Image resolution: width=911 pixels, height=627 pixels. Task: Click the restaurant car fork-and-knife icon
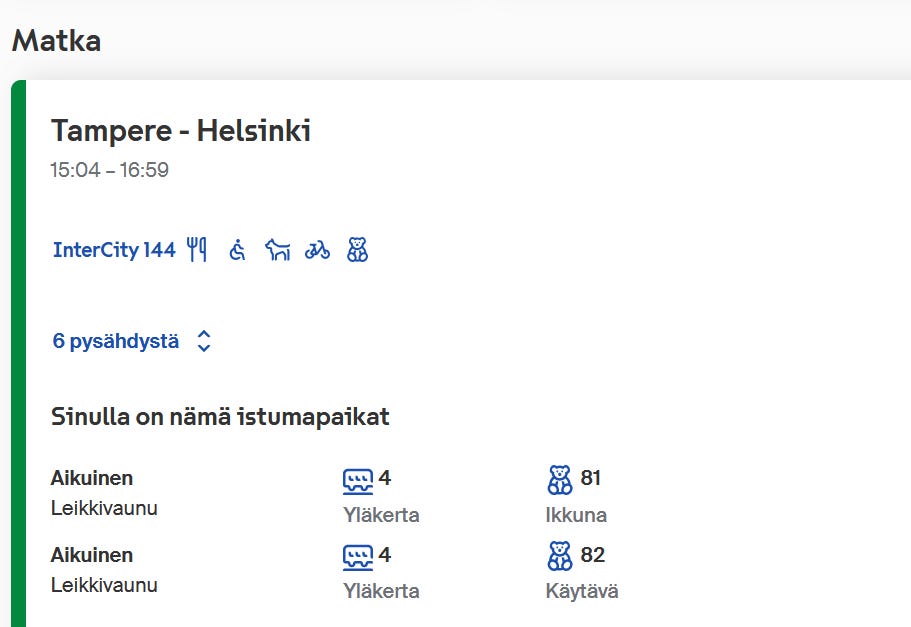point(197,250)
